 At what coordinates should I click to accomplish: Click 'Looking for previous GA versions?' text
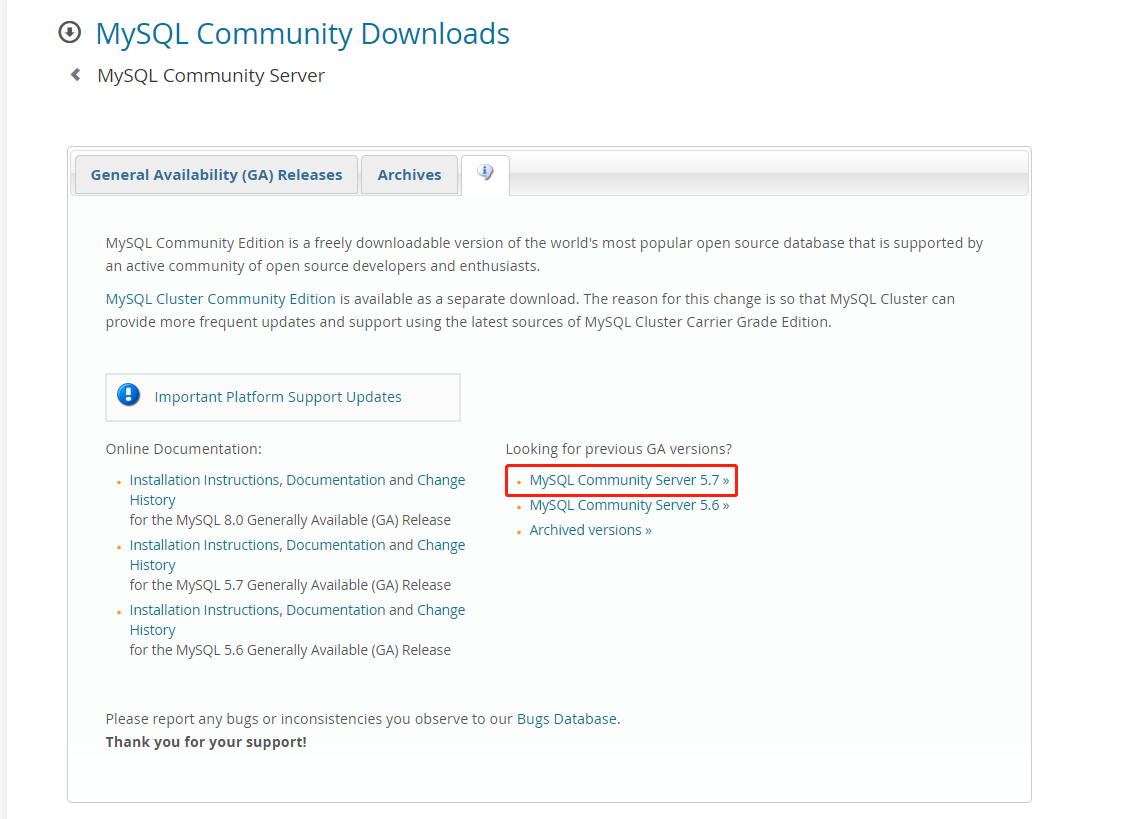pyautogui.click(x=619, y=449)
